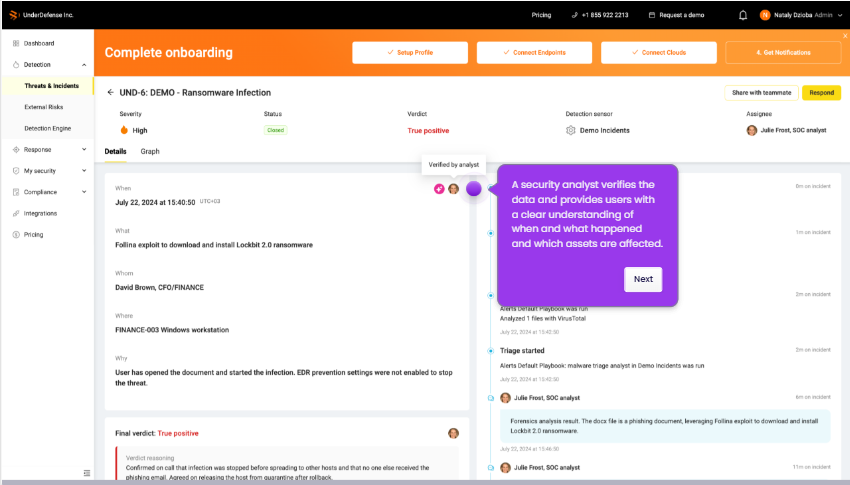Open the Pricing link in the top bar
This screenshot has height=485, width=850.
(x=541, y=15)
